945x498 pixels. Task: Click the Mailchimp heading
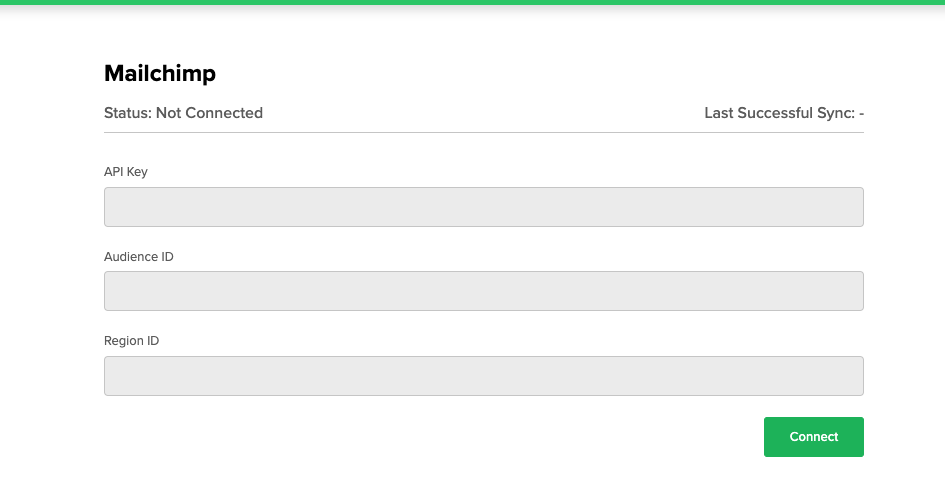(x=160, y=73)
